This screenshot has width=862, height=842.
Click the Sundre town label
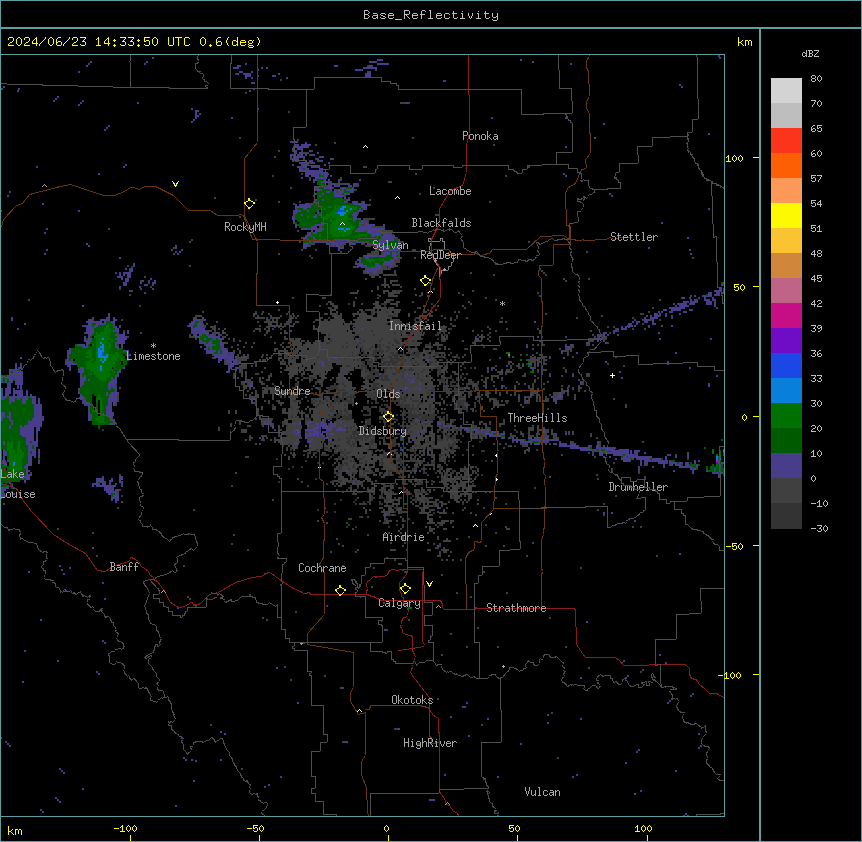(292, 391)
